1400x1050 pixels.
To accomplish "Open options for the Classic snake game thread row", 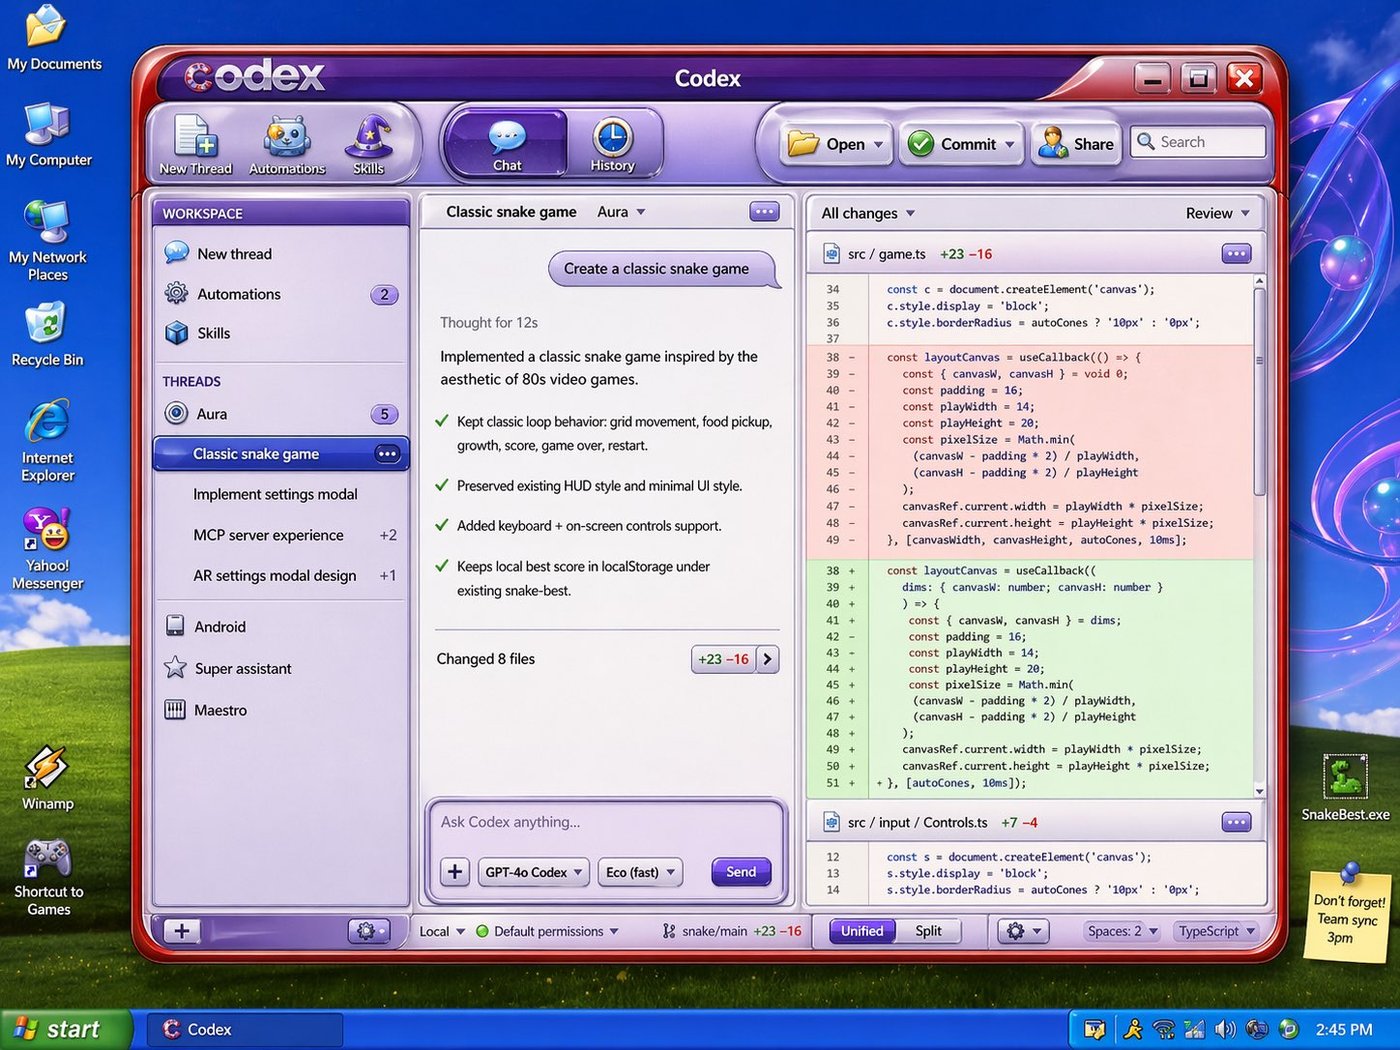I will [x=387, y=454].
